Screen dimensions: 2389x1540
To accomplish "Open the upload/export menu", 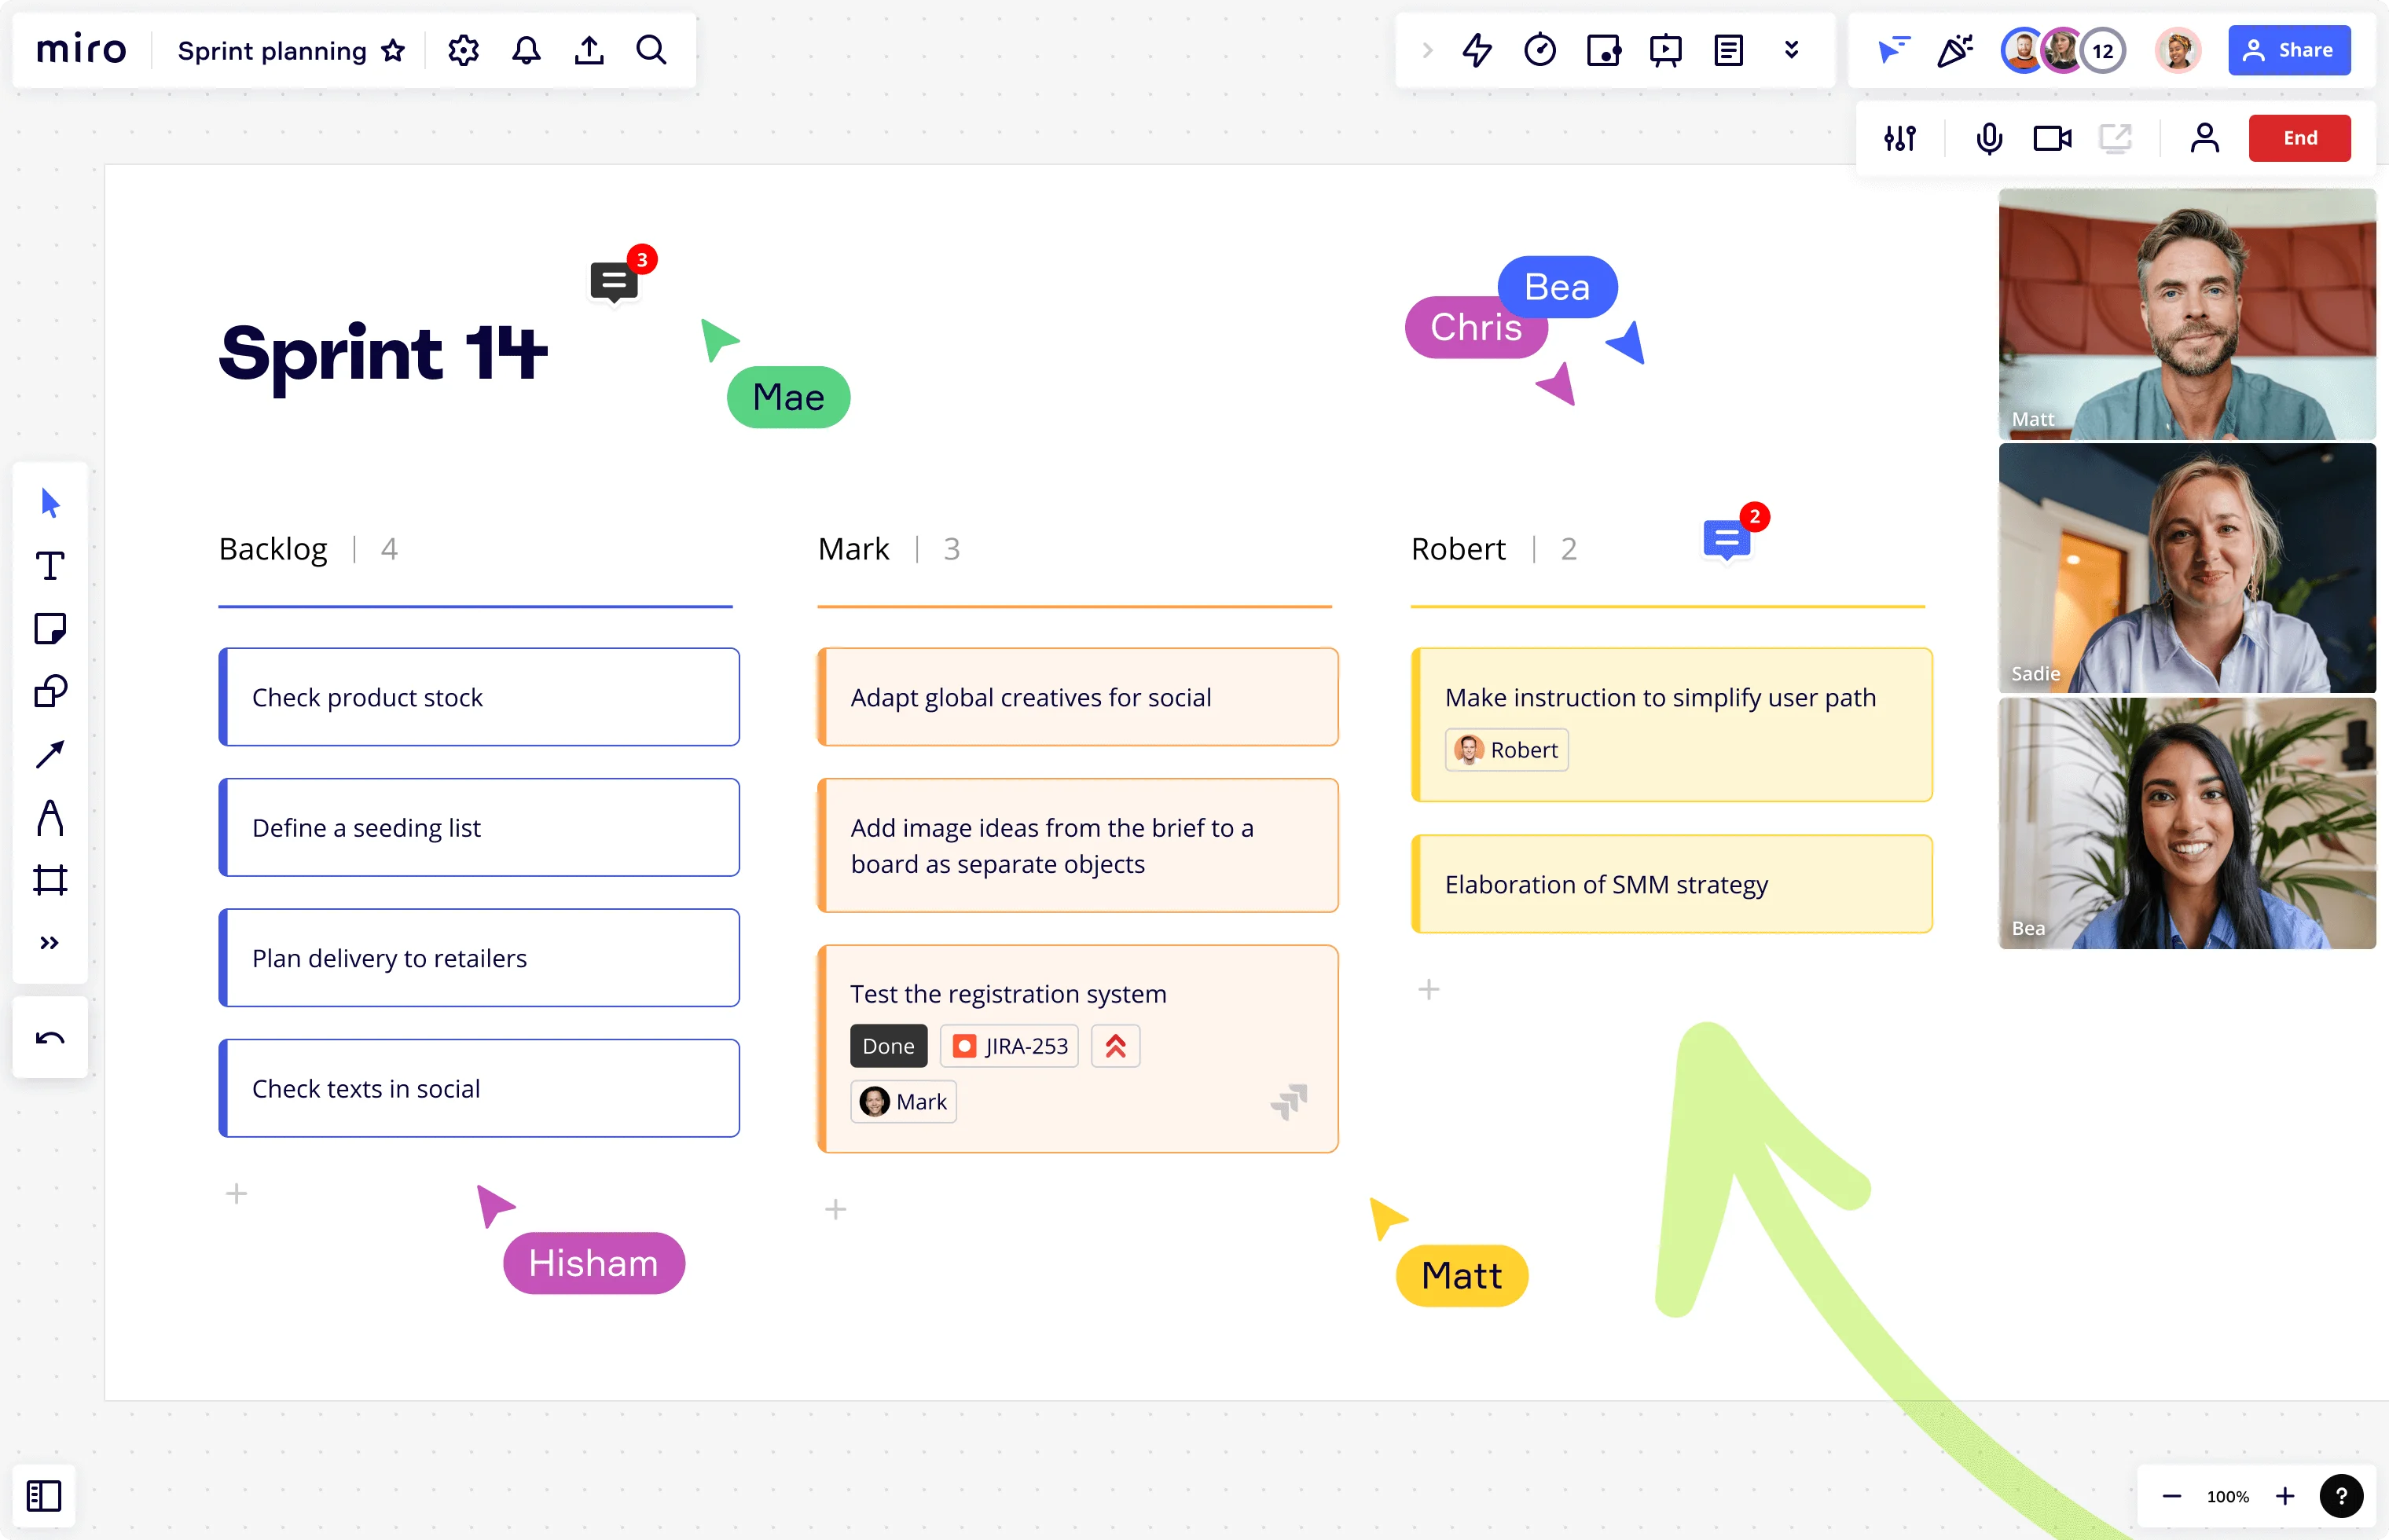I will tap(590, 50).
